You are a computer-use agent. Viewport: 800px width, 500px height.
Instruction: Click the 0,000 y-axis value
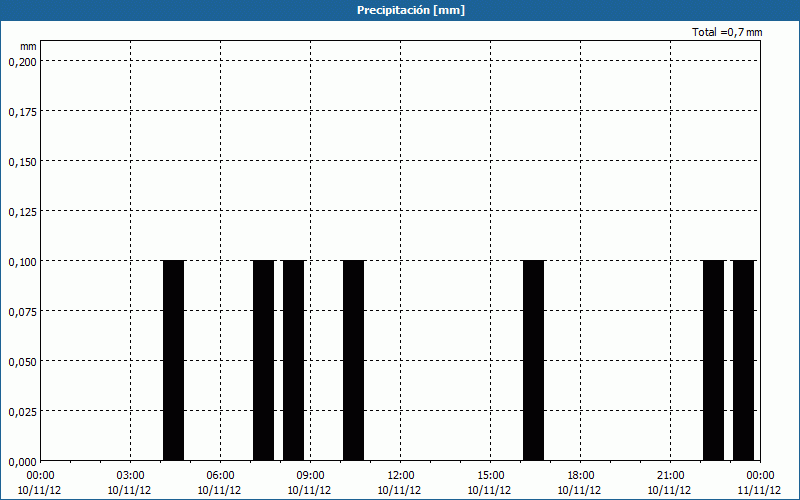[x=22, y=462]
